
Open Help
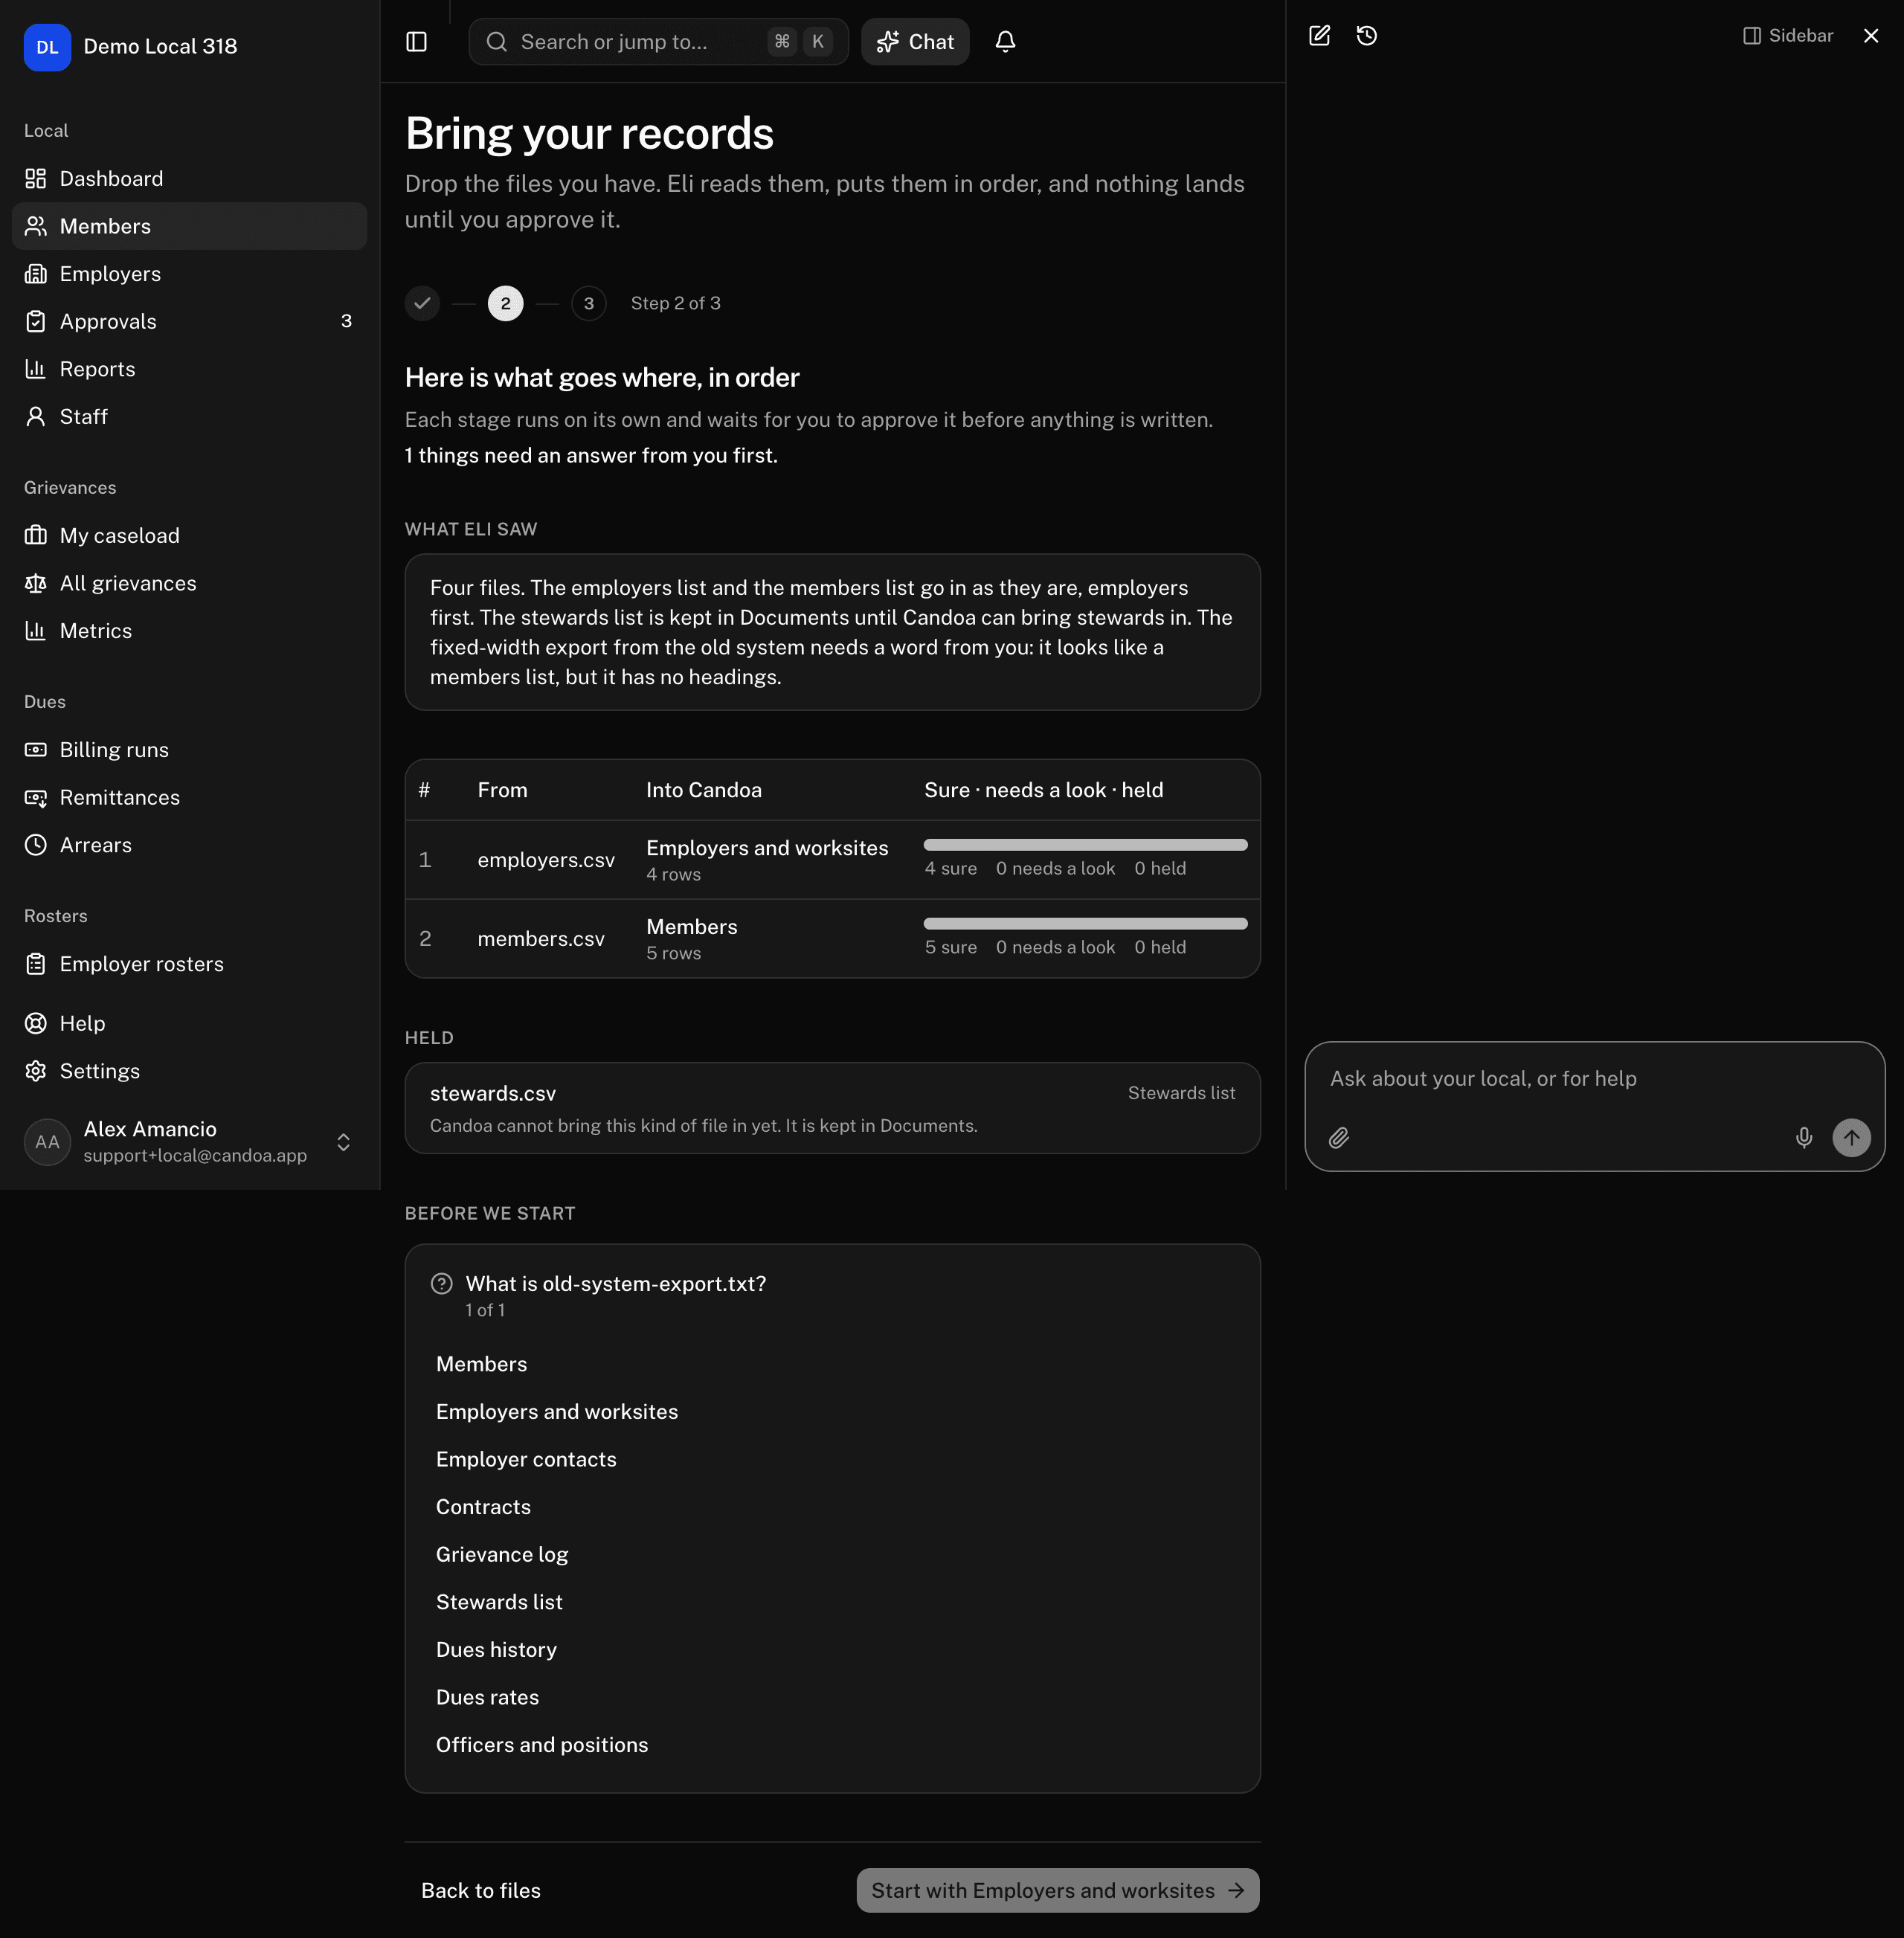(x=190, y=1024)
